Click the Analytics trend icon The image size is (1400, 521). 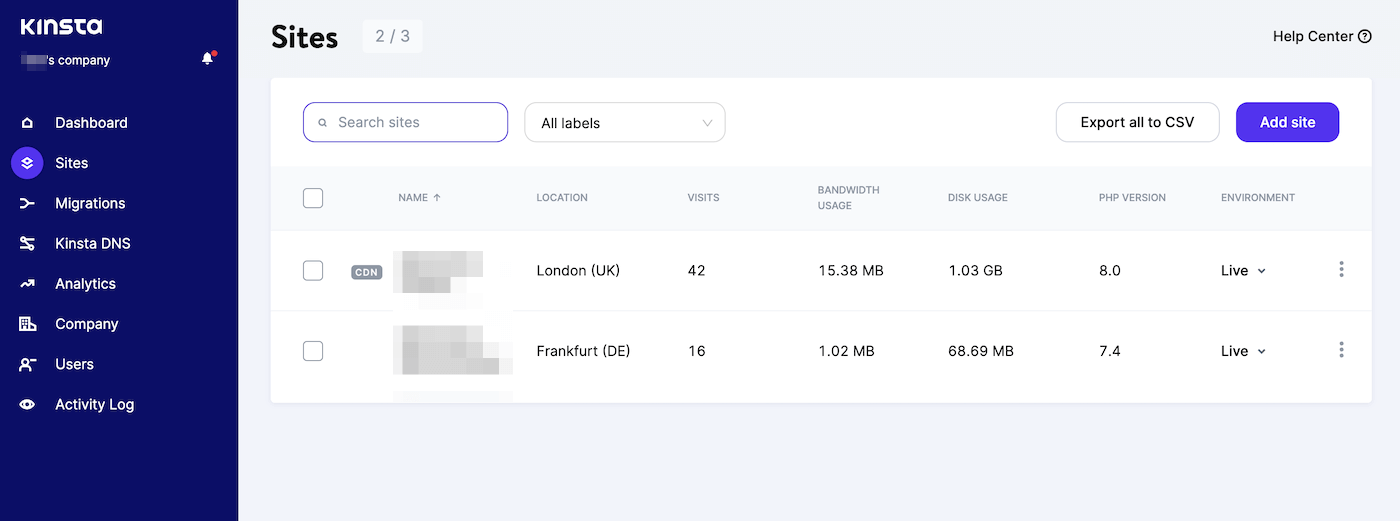27,284
